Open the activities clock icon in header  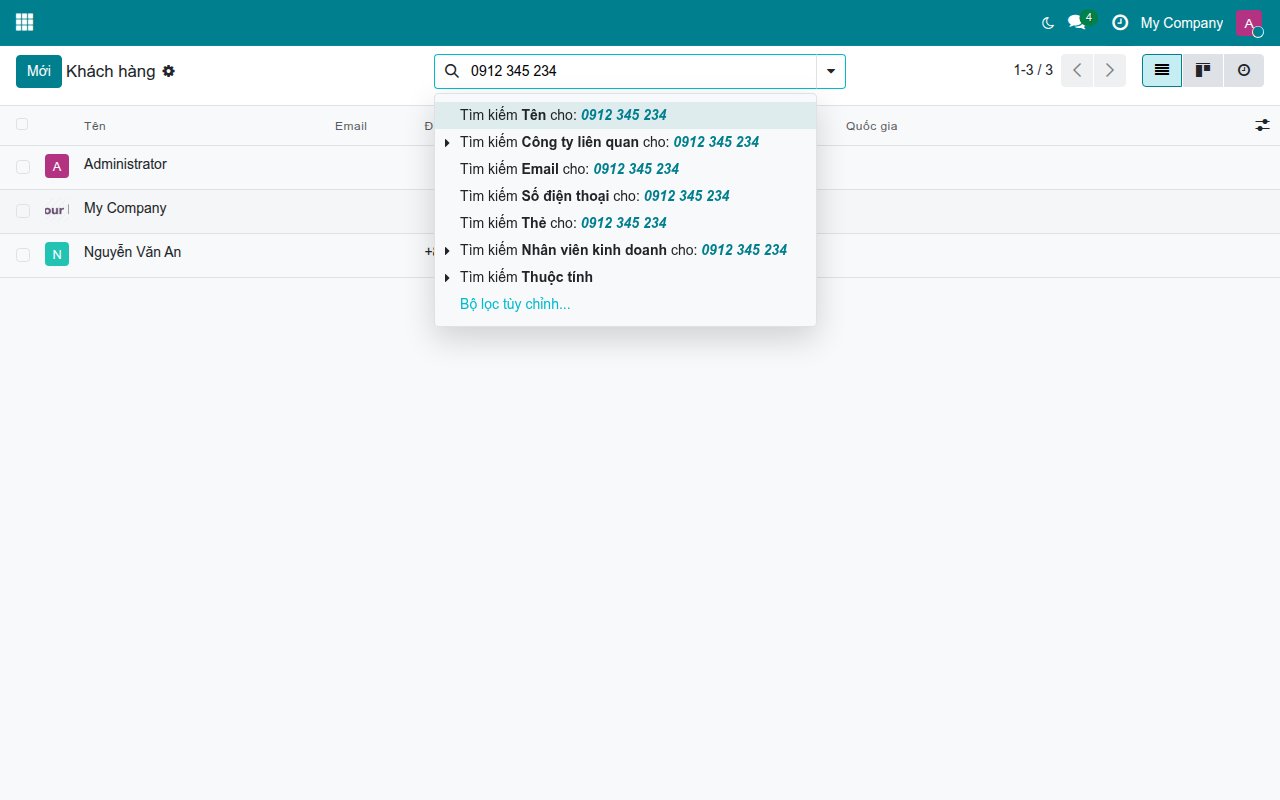pyautogui.click(x=1120, y=22)
